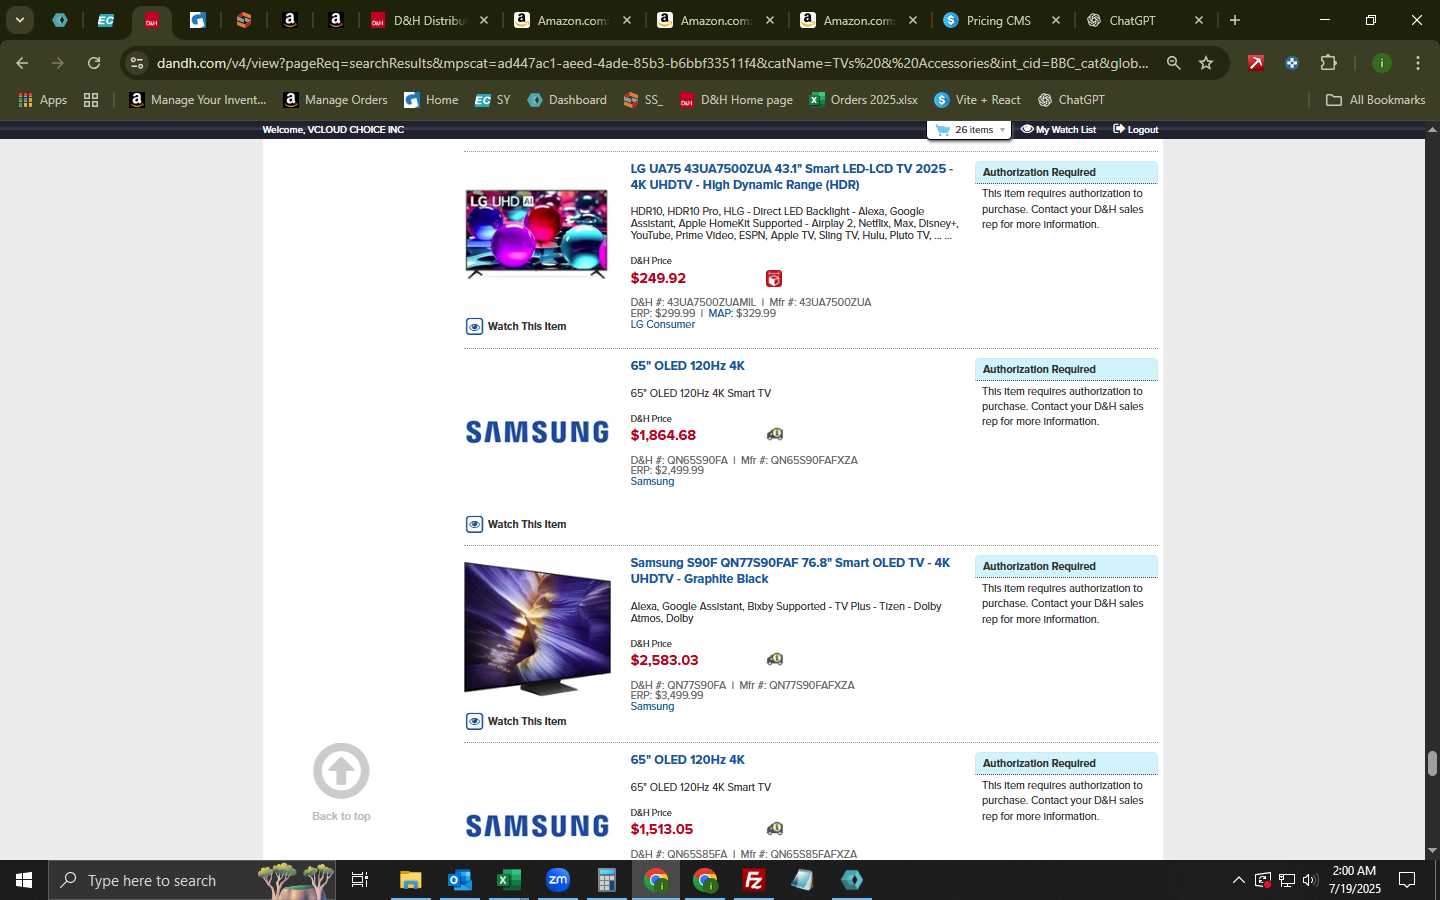
Task: Click the Samsung brand link under QN65S90FA
Action: pos(652,482)
